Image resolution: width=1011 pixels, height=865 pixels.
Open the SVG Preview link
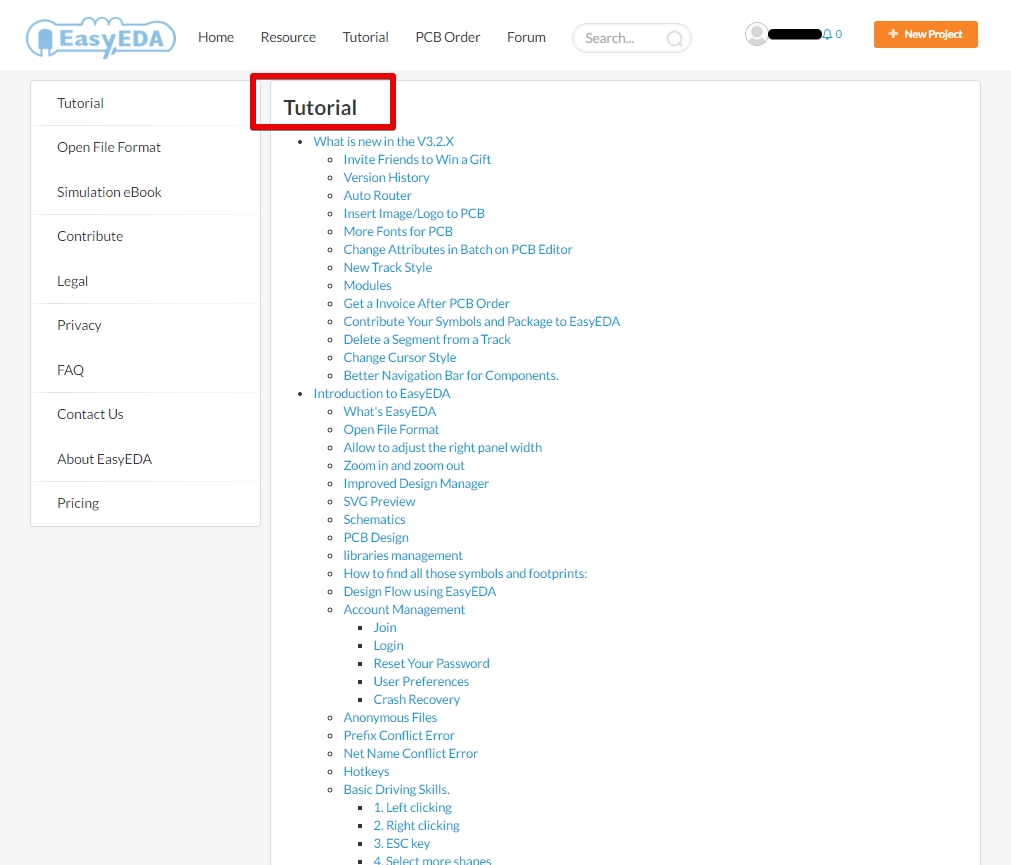point(379,502)
